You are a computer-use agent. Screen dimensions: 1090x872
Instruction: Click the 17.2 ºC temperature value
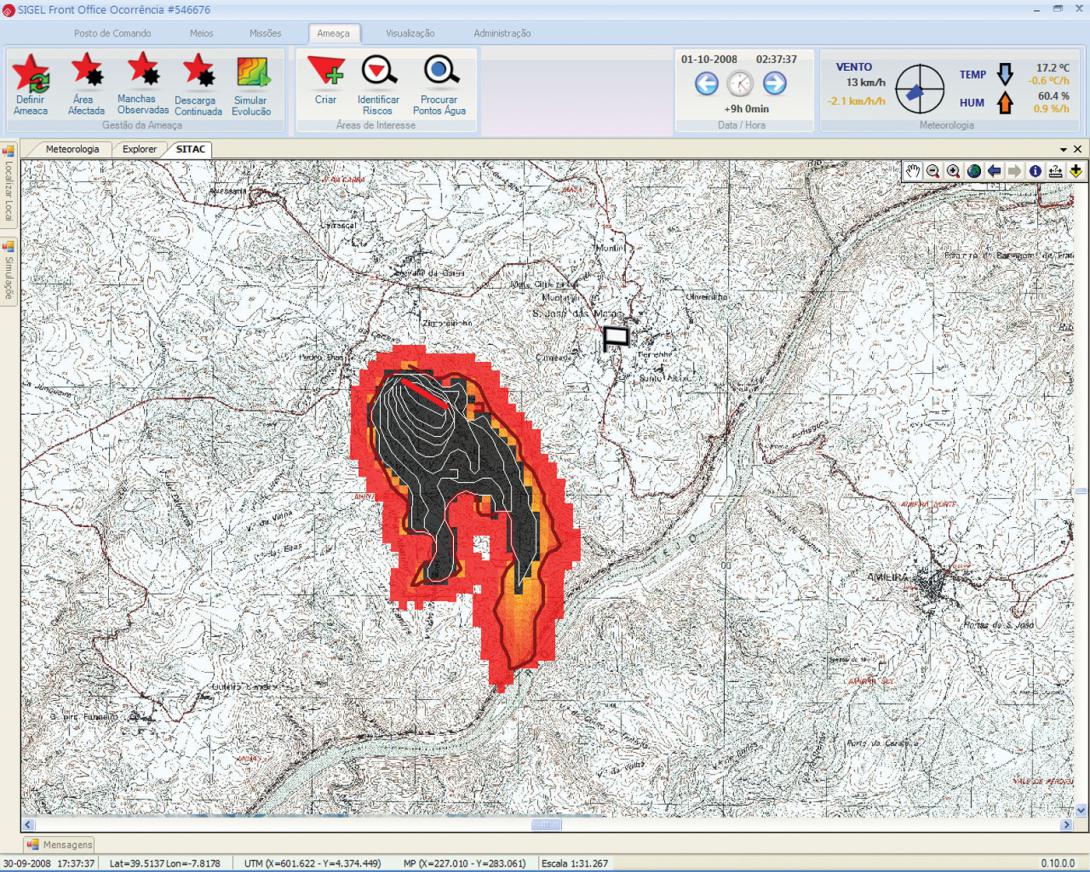pyautogui.click(x=1052, y=67)
